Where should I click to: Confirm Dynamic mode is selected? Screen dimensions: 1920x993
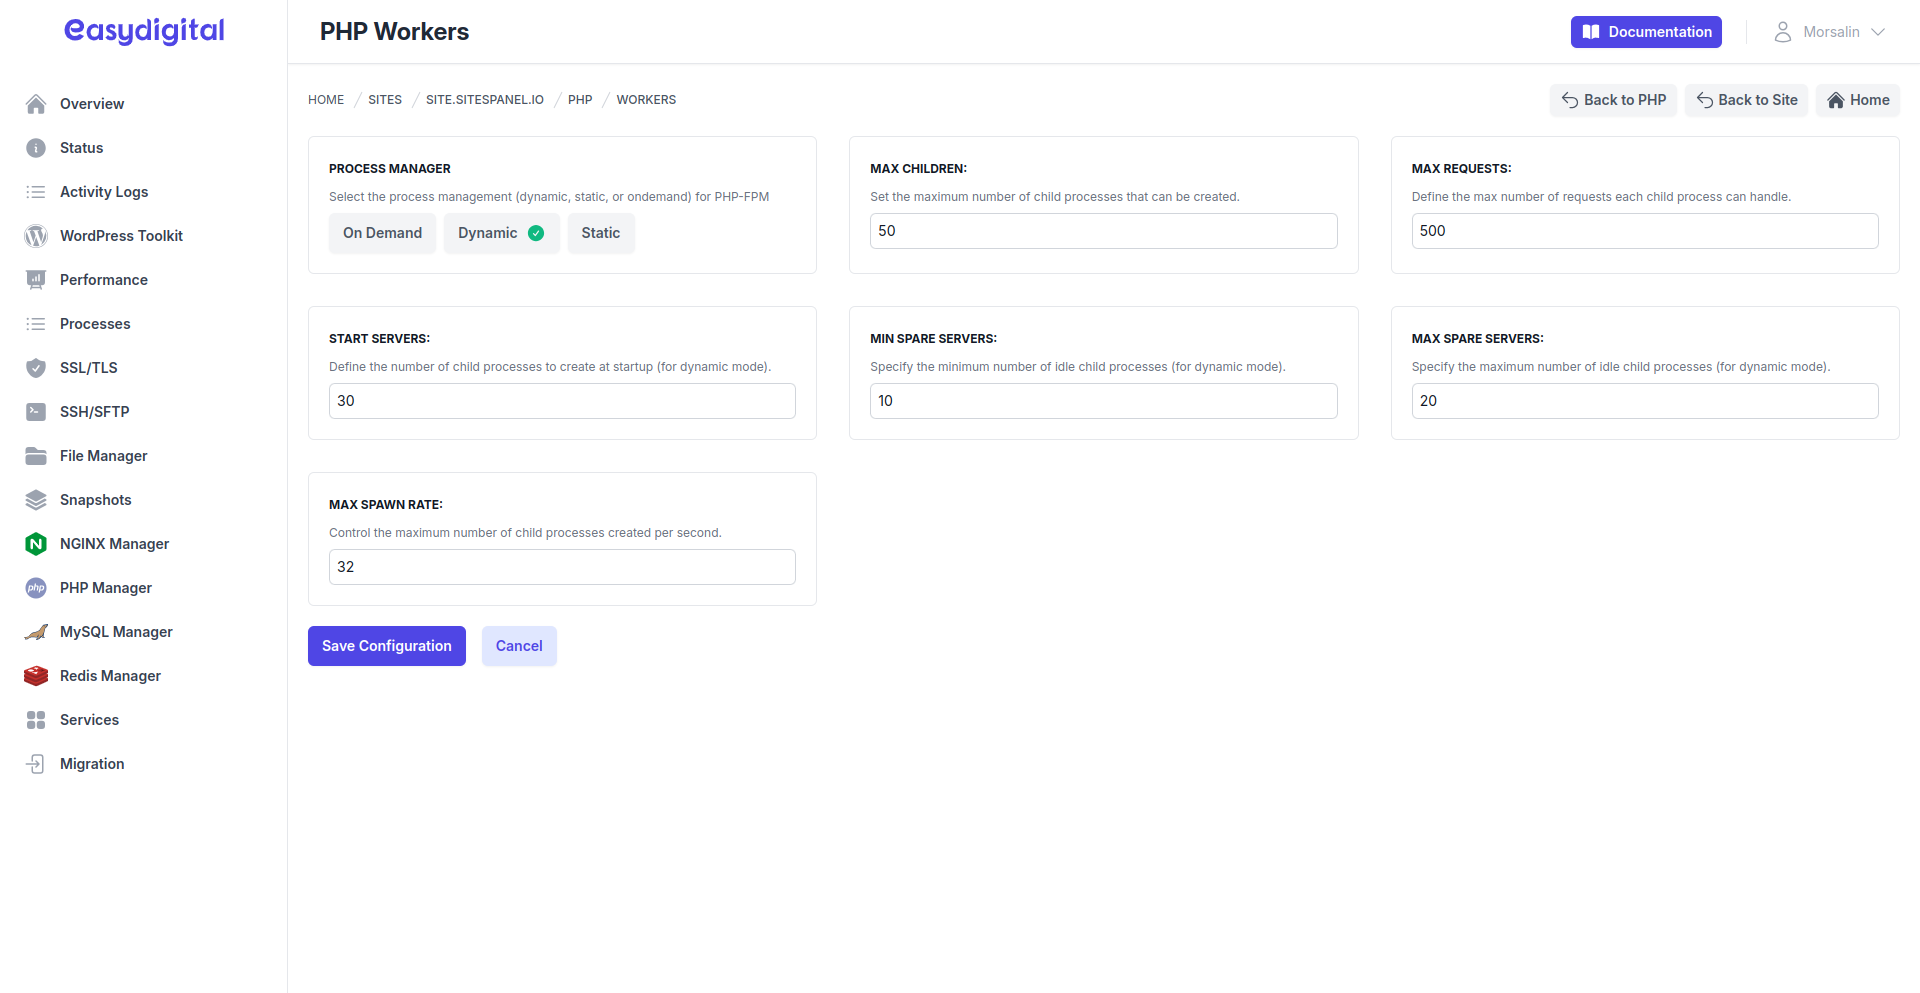coord(501,232)
